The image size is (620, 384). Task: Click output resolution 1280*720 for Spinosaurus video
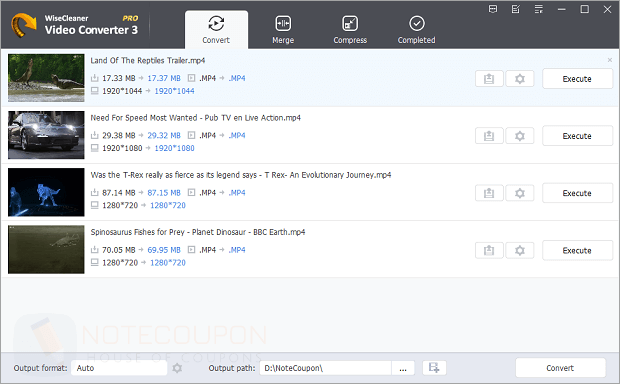click(x=168, y=263)
